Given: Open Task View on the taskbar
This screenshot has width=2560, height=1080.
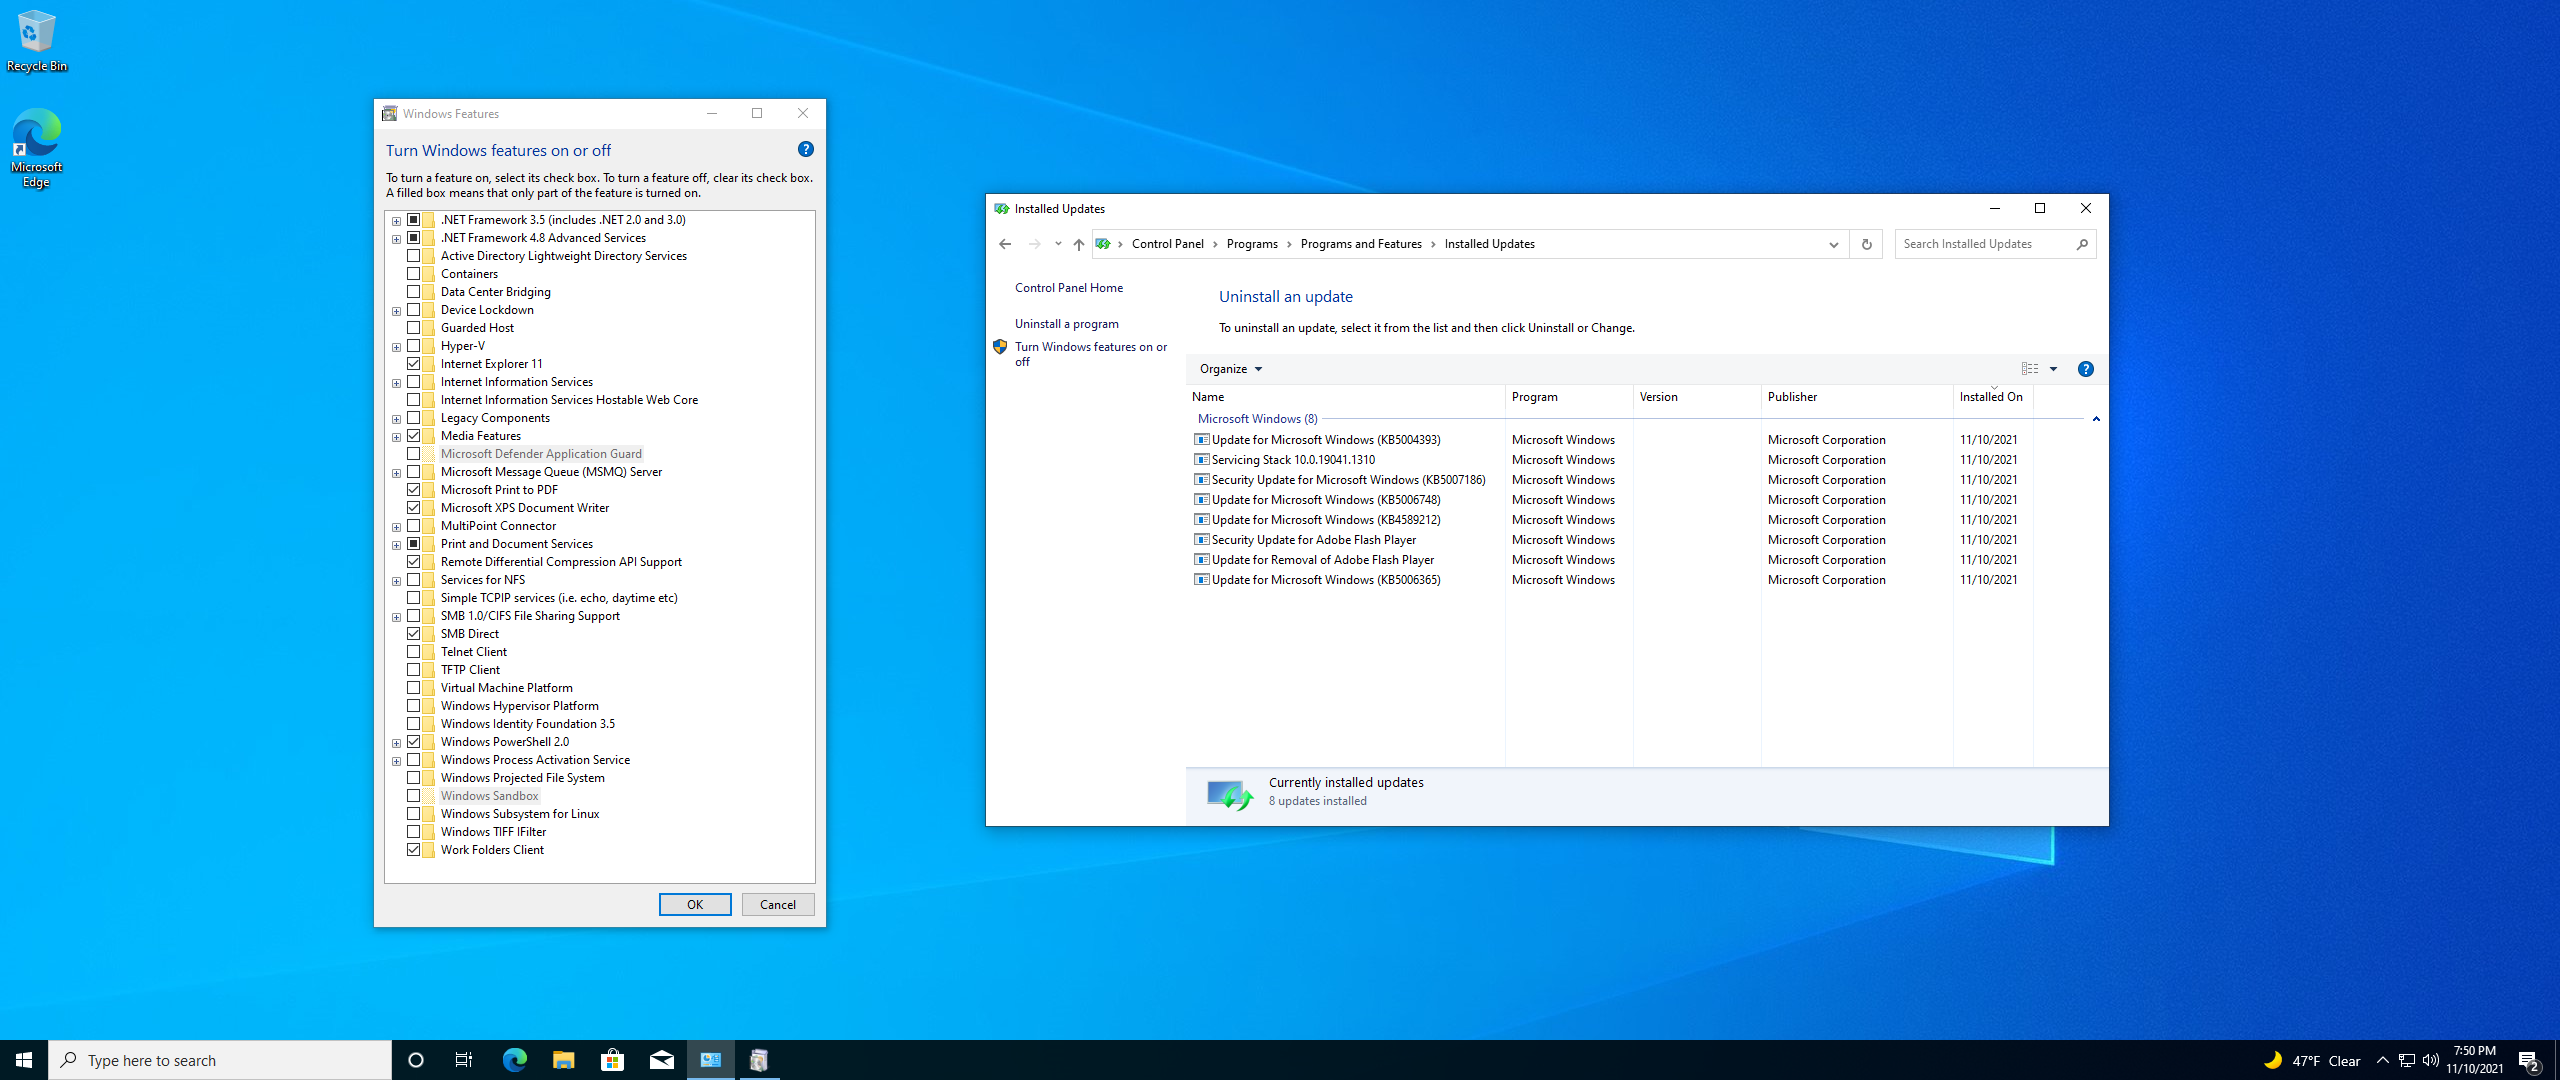Looking at the screenshot, I should 464,1060.
